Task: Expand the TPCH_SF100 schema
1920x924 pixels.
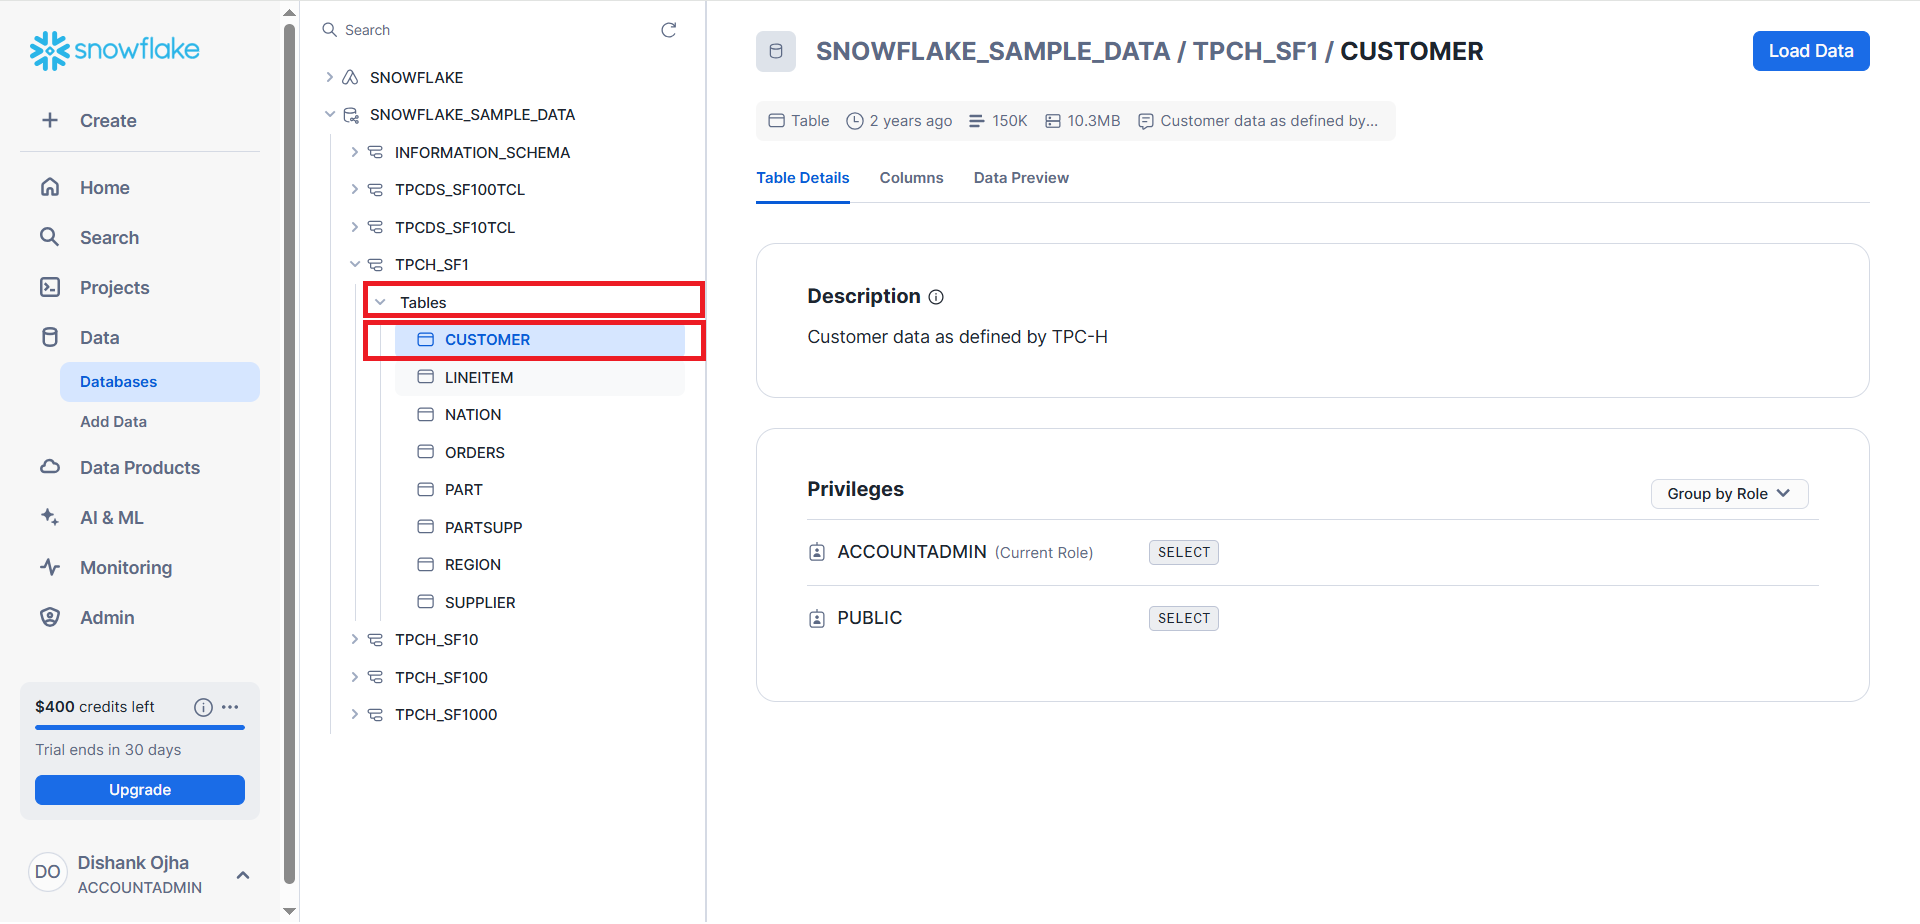Action: (x=354, y=677)
